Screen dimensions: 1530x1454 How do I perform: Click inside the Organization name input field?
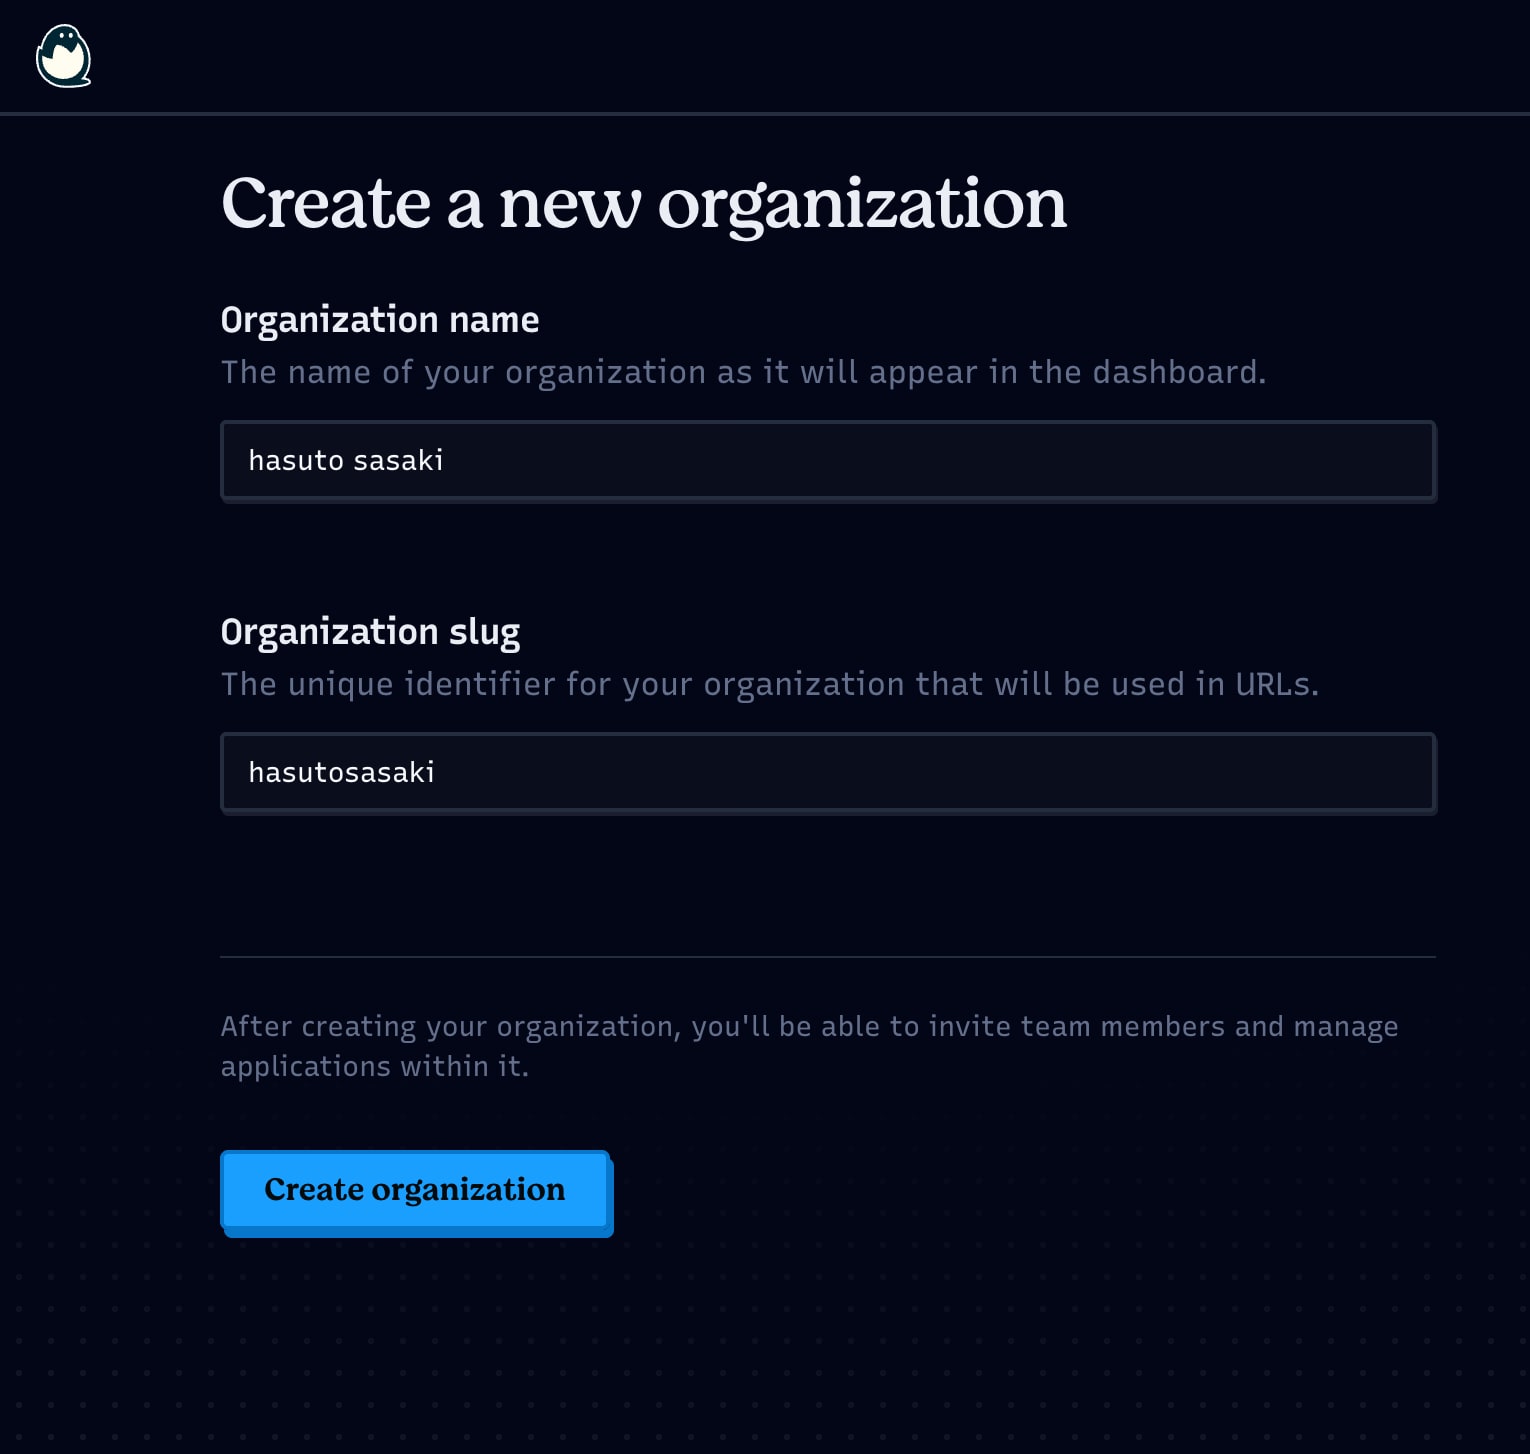[828, 460]
